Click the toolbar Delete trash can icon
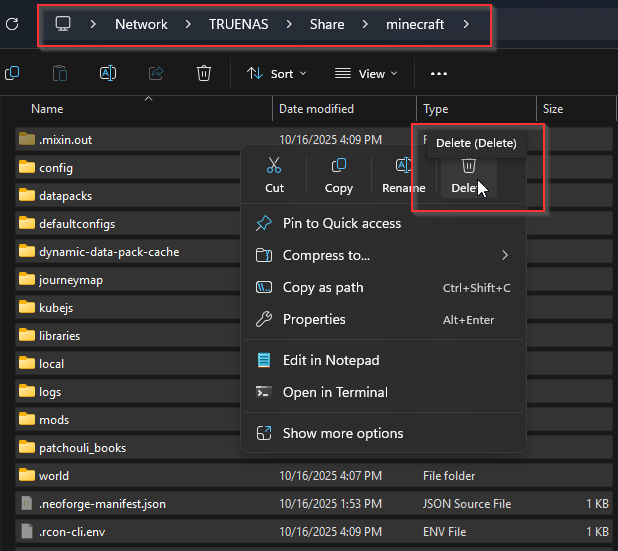Image resolution: width=618 pixels, height=551 pixels. 204,73
